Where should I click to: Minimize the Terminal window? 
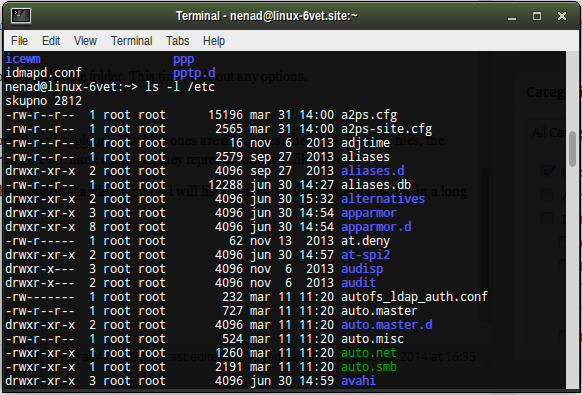click(512, 16)
